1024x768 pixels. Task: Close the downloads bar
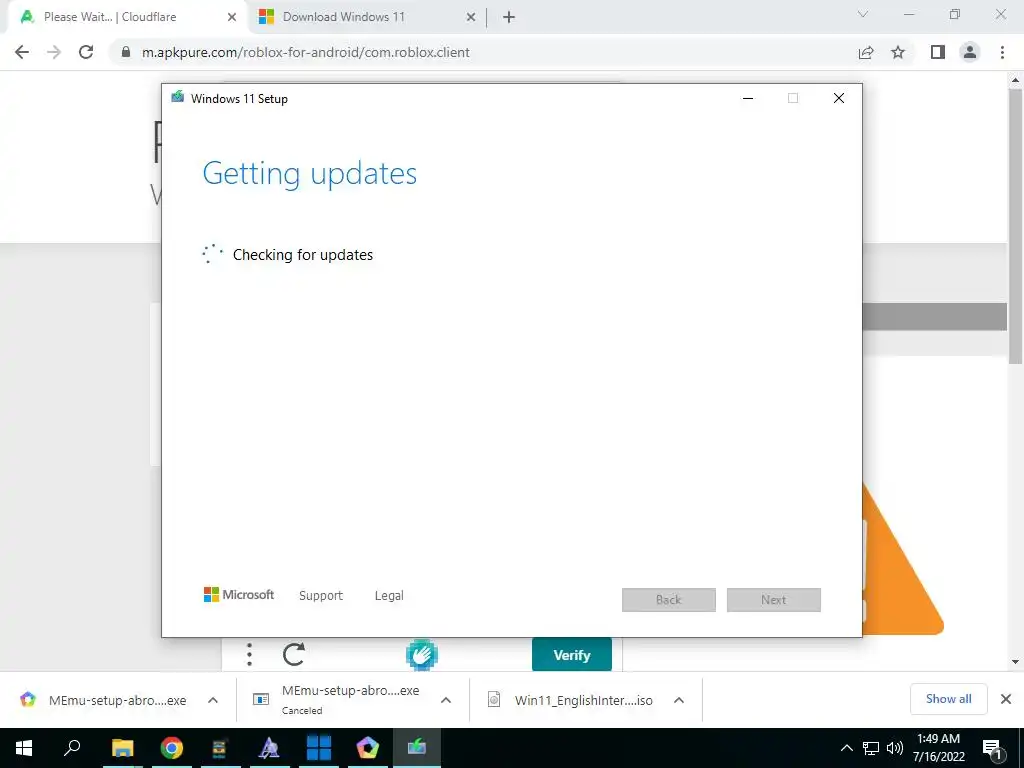1006,699
